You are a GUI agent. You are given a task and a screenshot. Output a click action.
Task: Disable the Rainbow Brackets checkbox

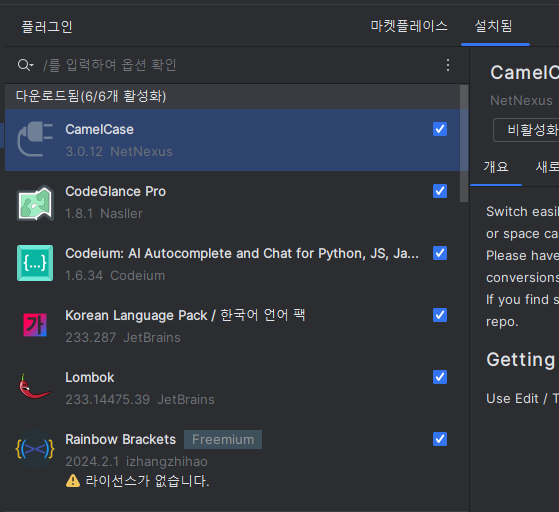point(440,439)
